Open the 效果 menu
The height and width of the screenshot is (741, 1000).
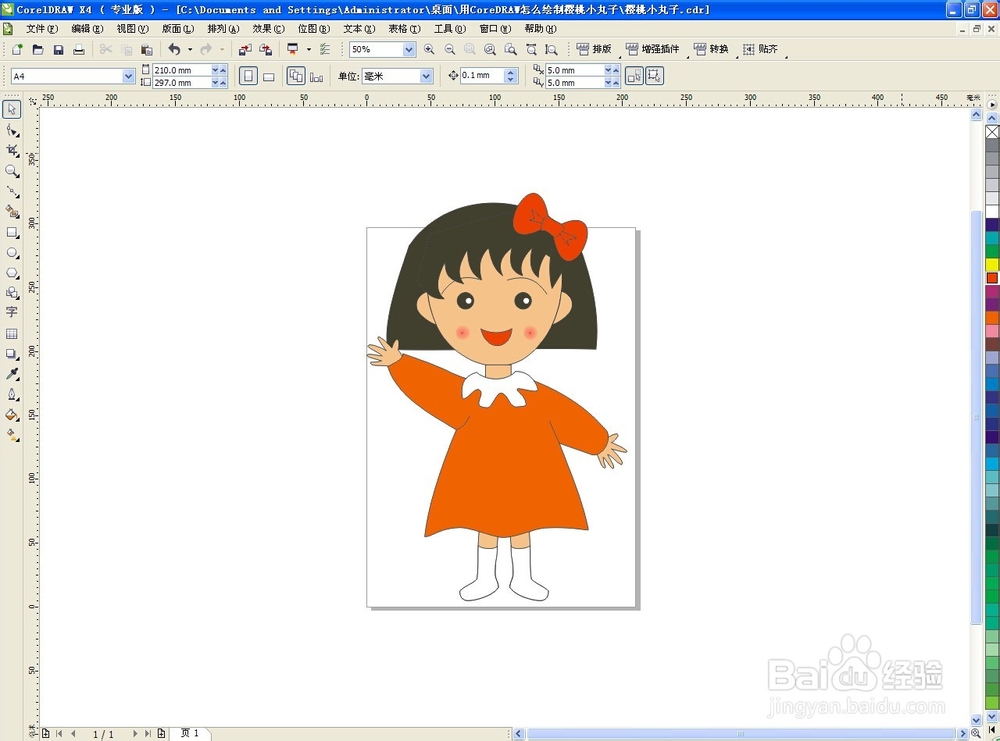pos(268,29)
